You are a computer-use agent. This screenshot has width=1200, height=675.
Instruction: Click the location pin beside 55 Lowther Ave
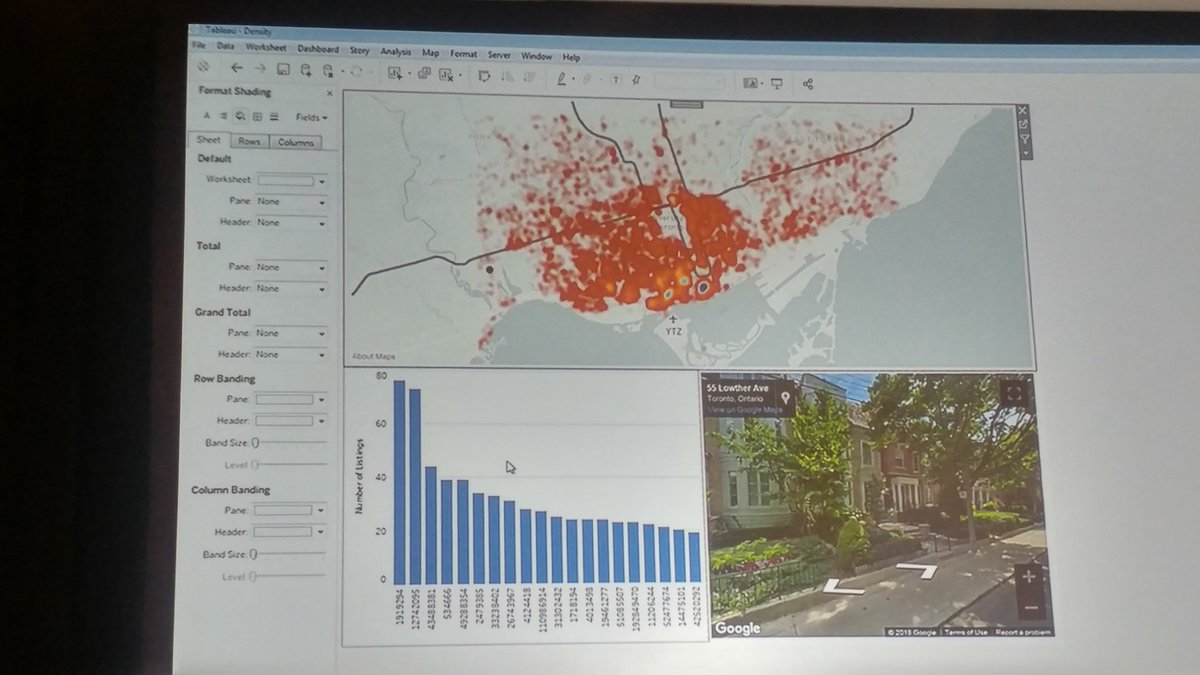click(786, 398)
